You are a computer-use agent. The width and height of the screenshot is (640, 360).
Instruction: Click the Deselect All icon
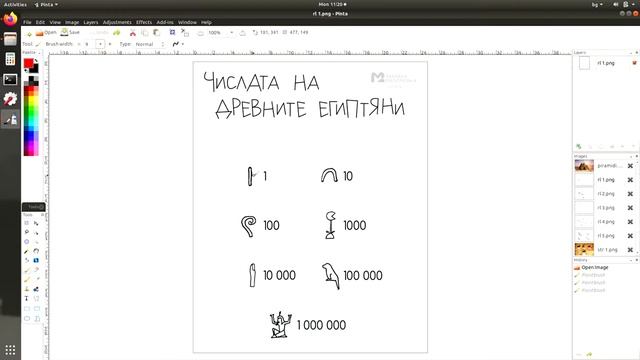pyautogui.click(x=184, y=33)
